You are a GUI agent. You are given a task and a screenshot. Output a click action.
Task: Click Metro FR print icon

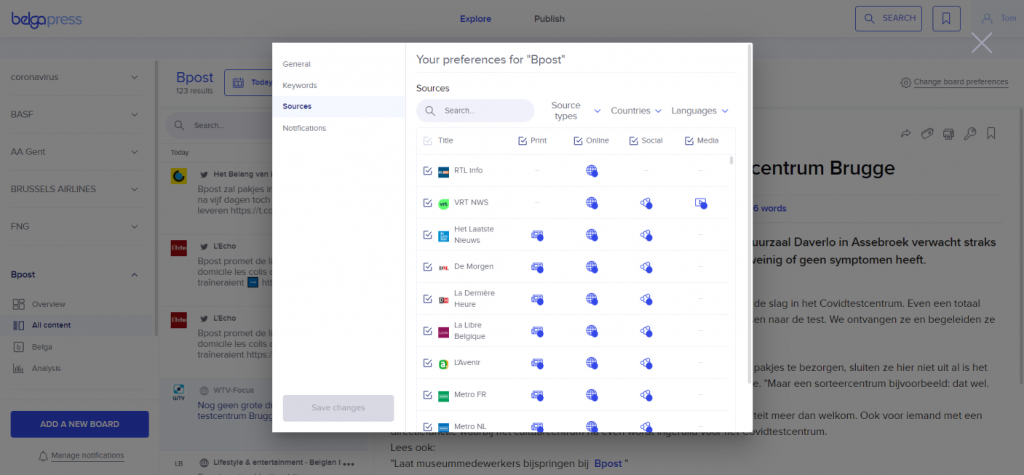(x=537, y=395)
